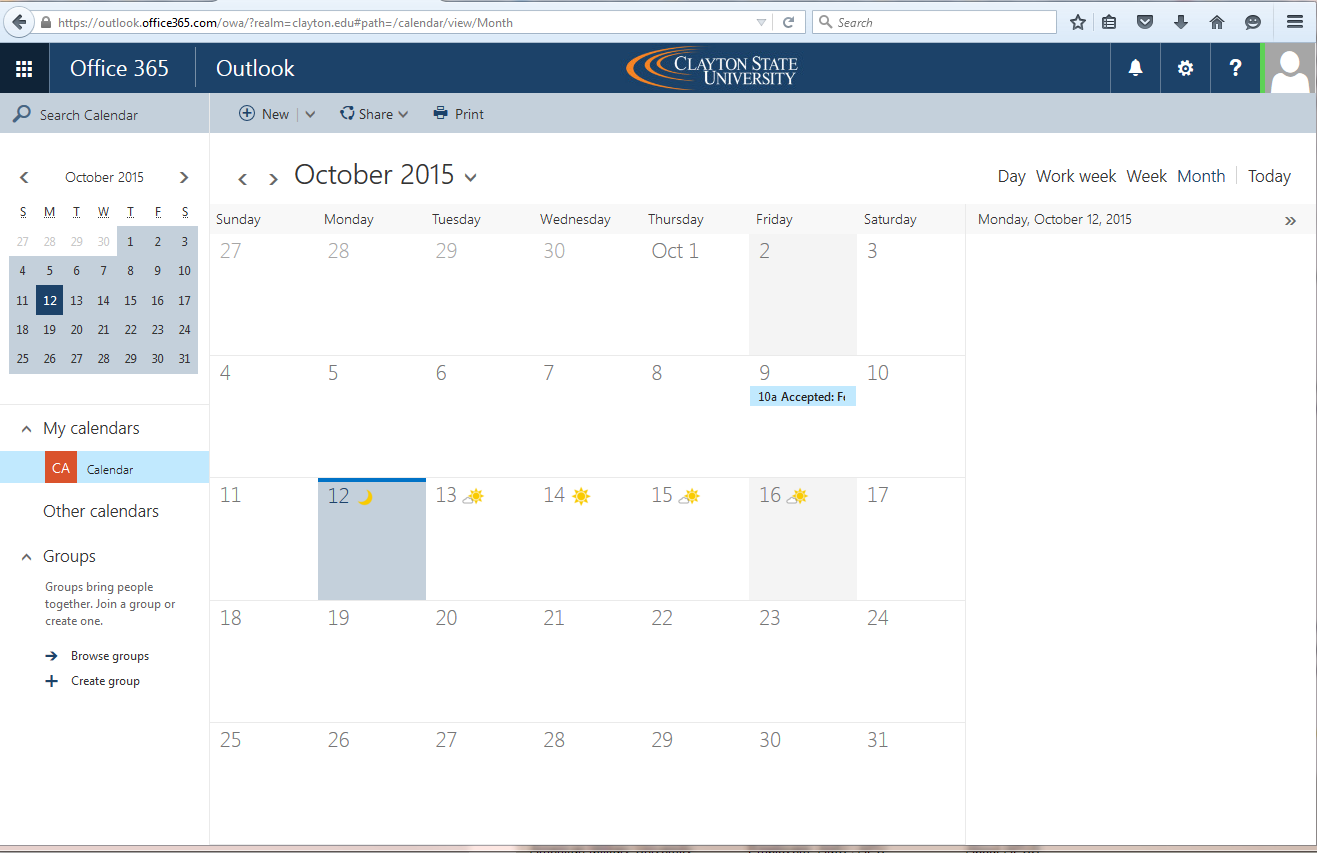The width and height of the screenshot is (1317, 853).
Task: Click the browser home icon
Action: pyautogui.click(x=1217, y=22)
